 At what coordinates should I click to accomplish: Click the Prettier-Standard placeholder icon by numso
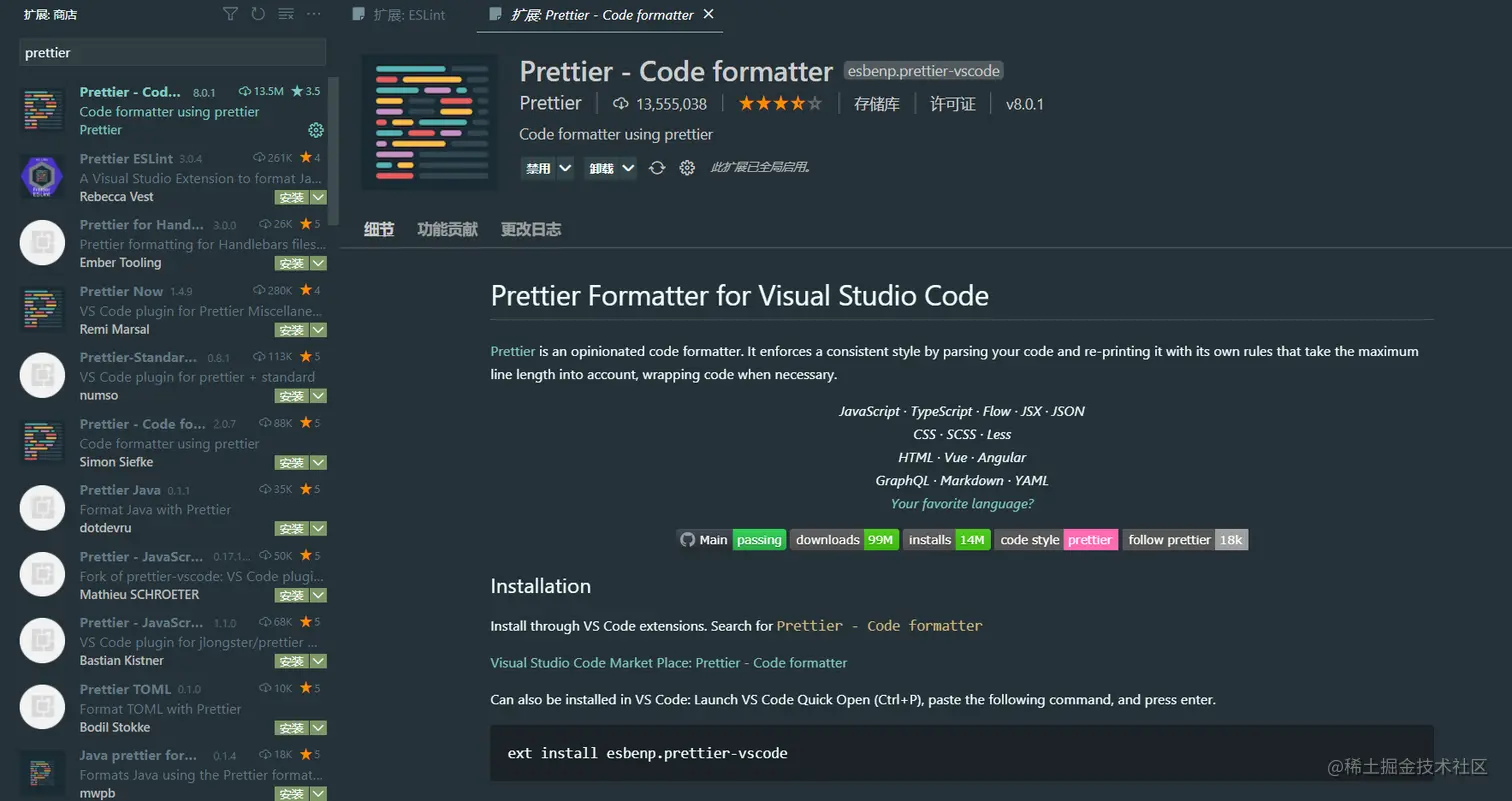coord(43,376)
